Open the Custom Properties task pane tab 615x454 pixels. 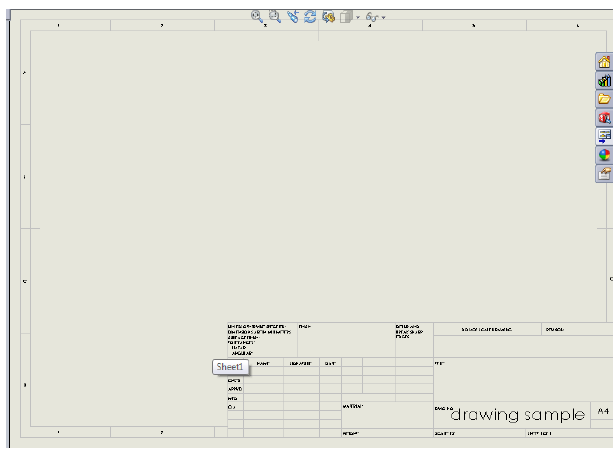(x=604, y=173)
